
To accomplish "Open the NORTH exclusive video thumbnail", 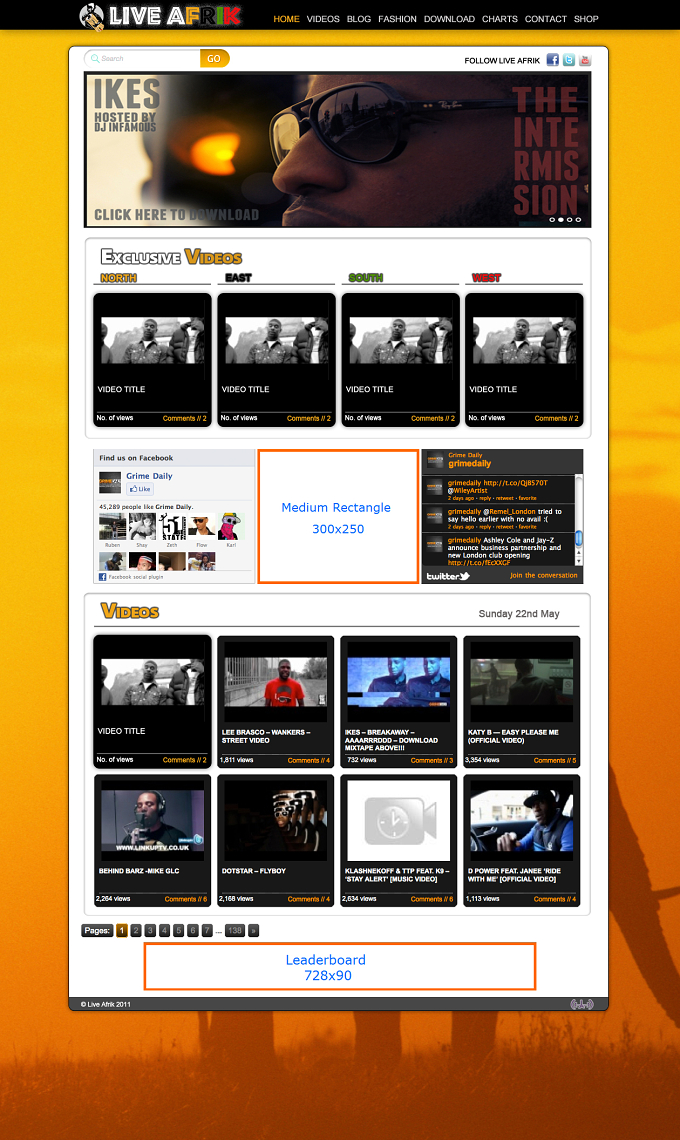I will [152, 340].
